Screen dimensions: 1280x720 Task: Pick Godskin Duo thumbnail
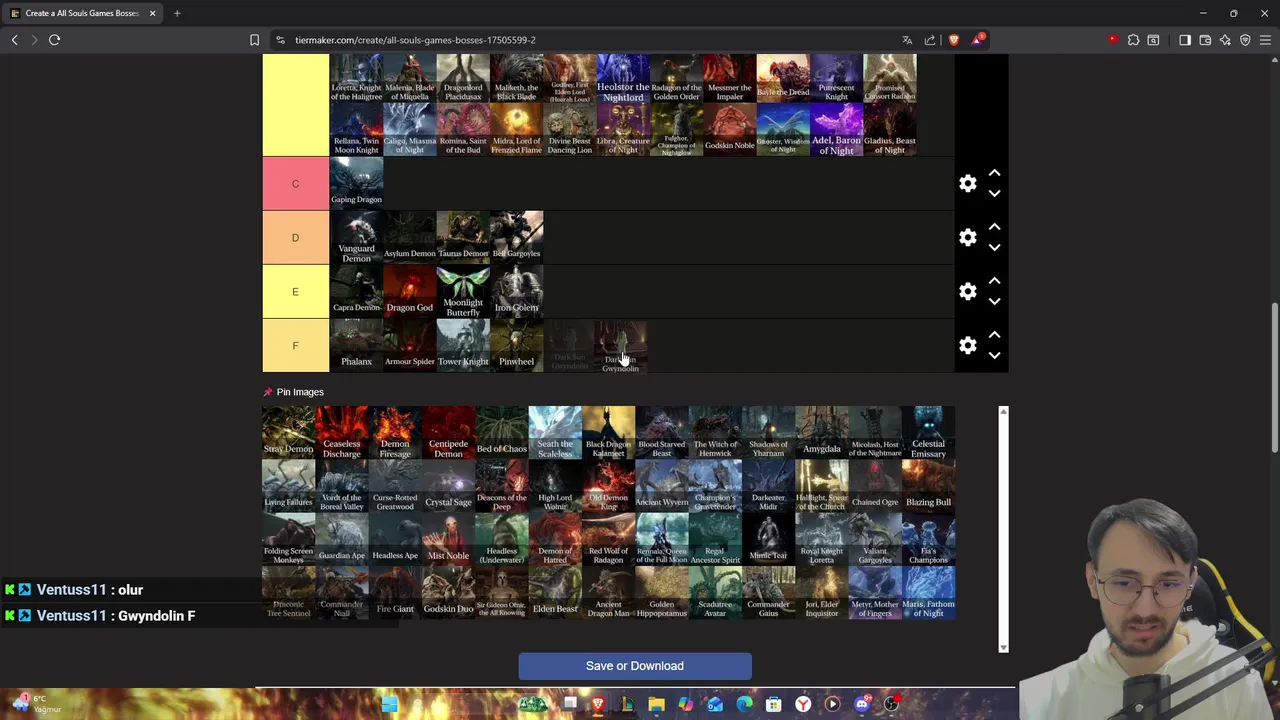pos(448,593)
